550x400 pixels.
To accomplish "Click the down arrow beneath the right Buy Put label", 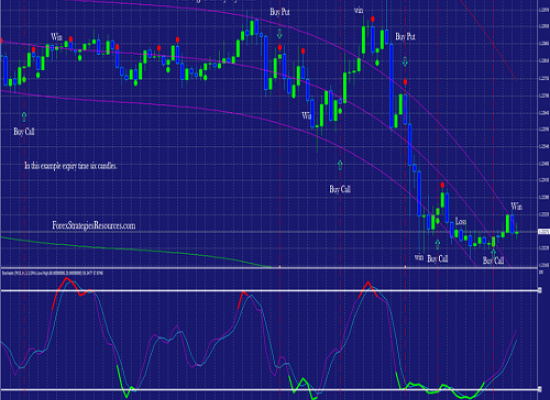I will coord(405,62).
